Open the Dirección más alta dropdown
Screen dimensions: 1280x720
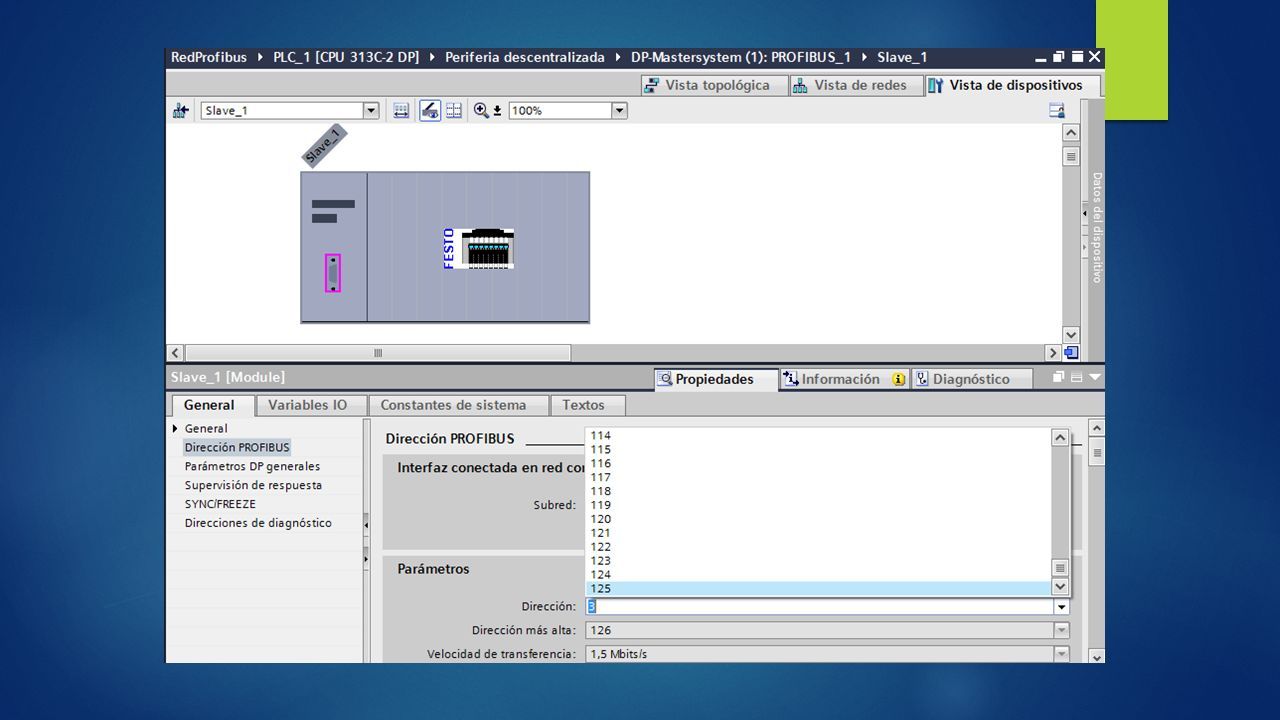[x=1061, y=631]
